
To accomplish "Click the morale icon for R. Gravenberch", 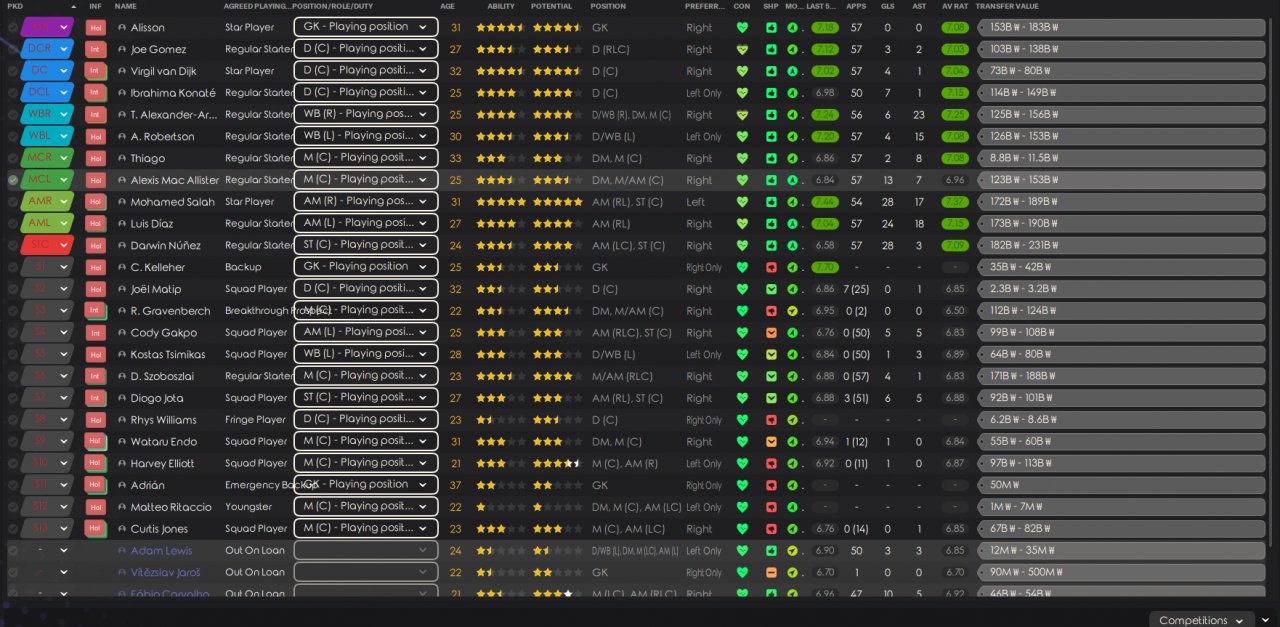I will coord(792,311).
